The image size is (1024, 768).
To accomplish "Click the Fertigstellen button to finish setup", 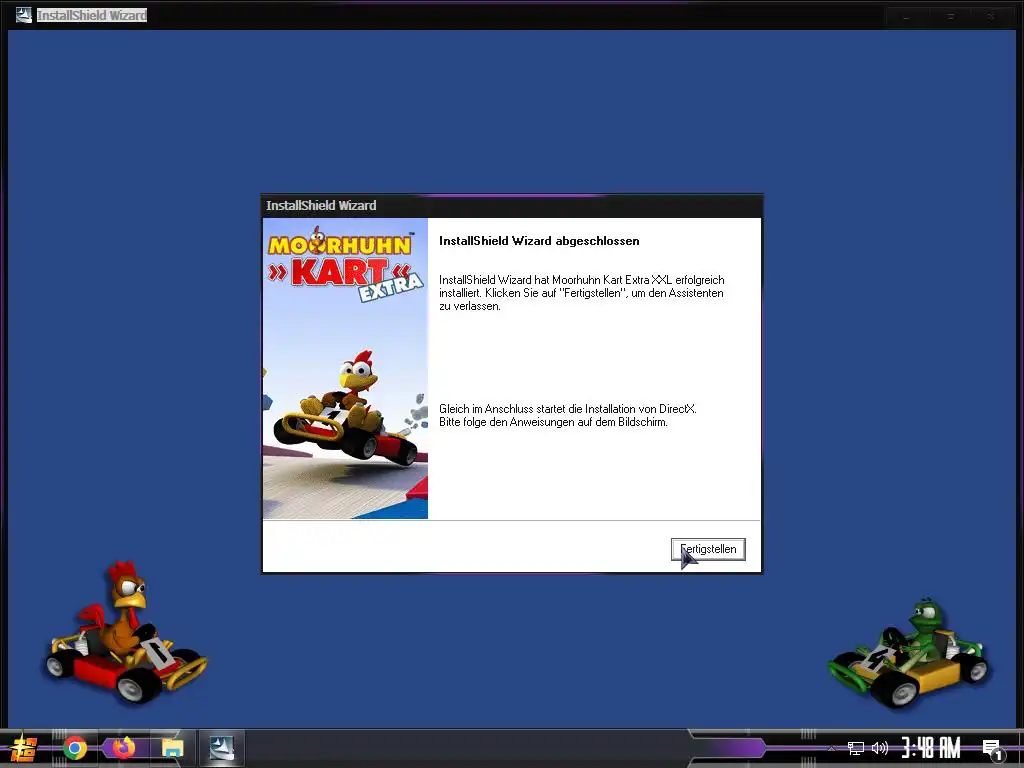I will [x=708, y=549].
